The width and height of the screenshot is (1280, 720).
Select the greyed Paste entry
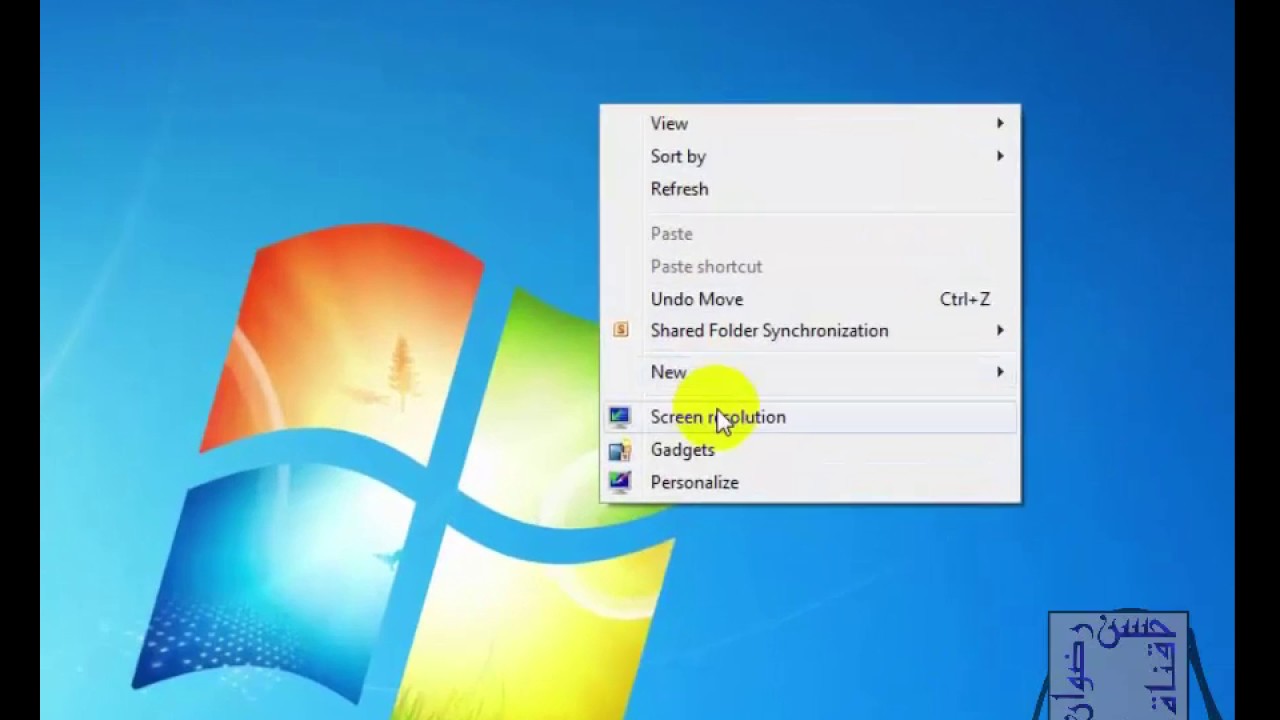tap(810, 234)
